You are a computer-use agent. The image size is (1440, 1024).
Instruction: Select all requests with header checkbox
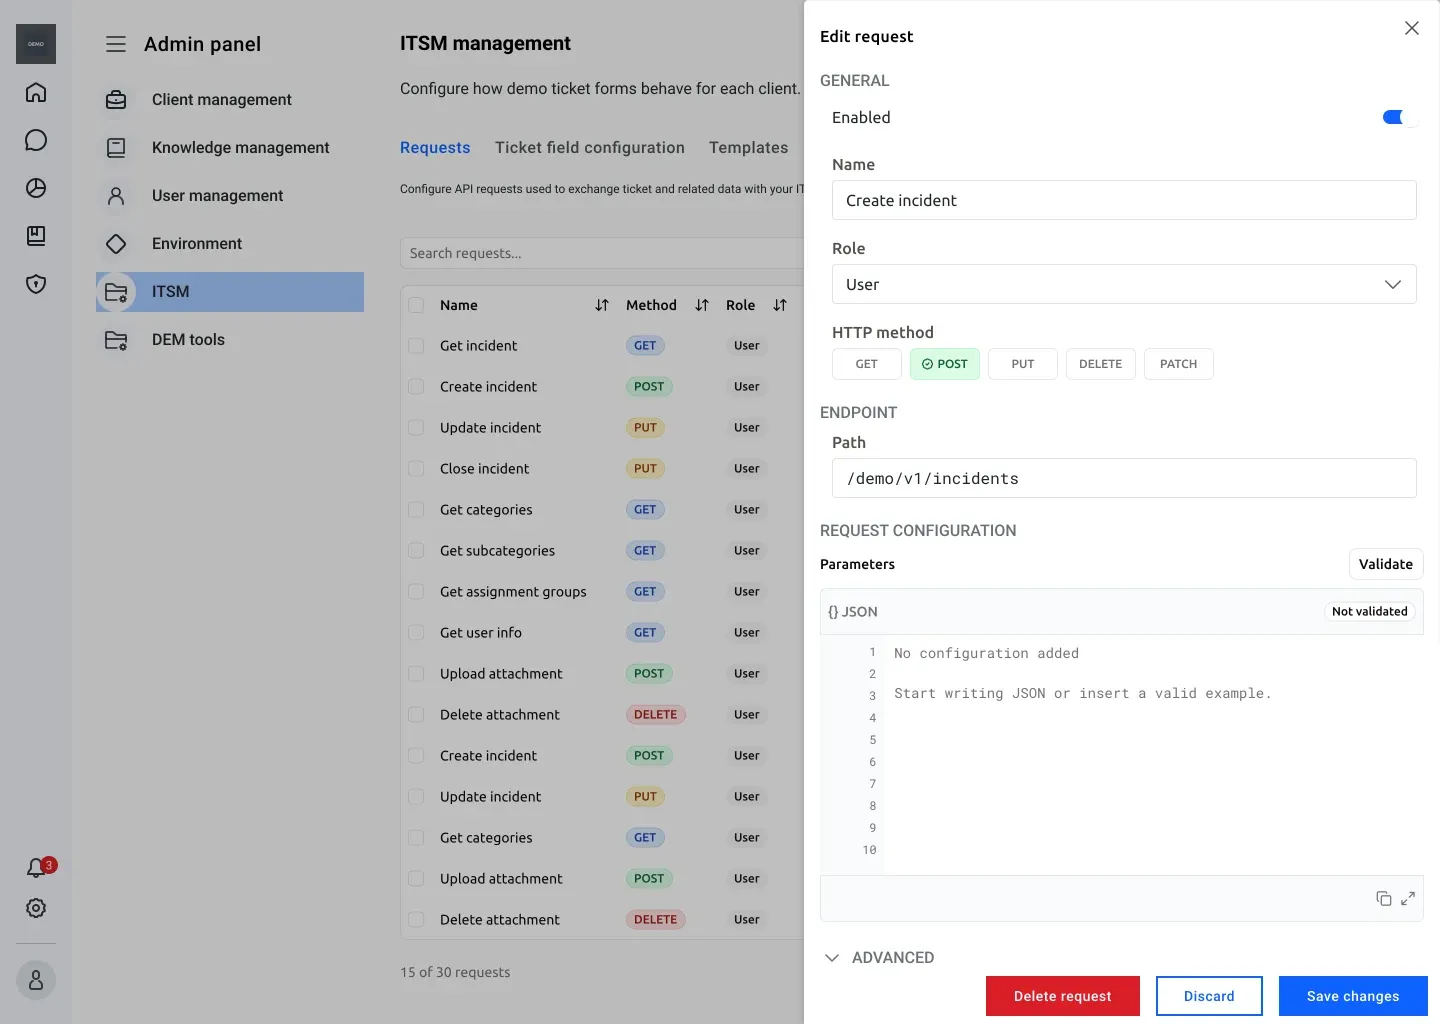point(416,305)
